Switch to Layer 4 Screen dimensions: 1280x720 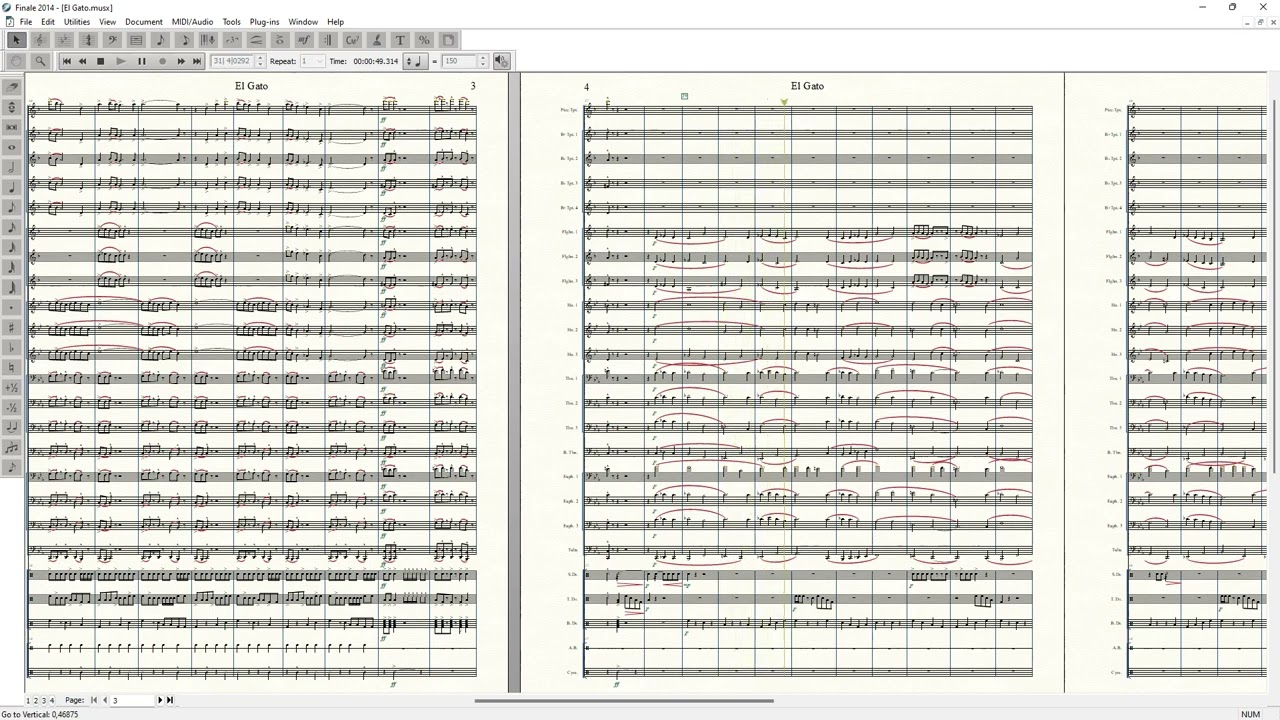52,700
